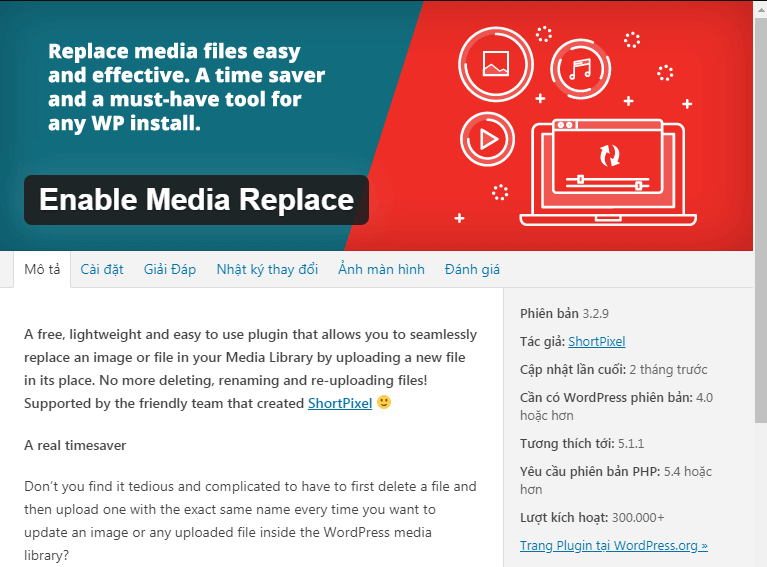Click "Cần có WordPress phiên bản" text

pyautogui.click(x=606, y=397)
